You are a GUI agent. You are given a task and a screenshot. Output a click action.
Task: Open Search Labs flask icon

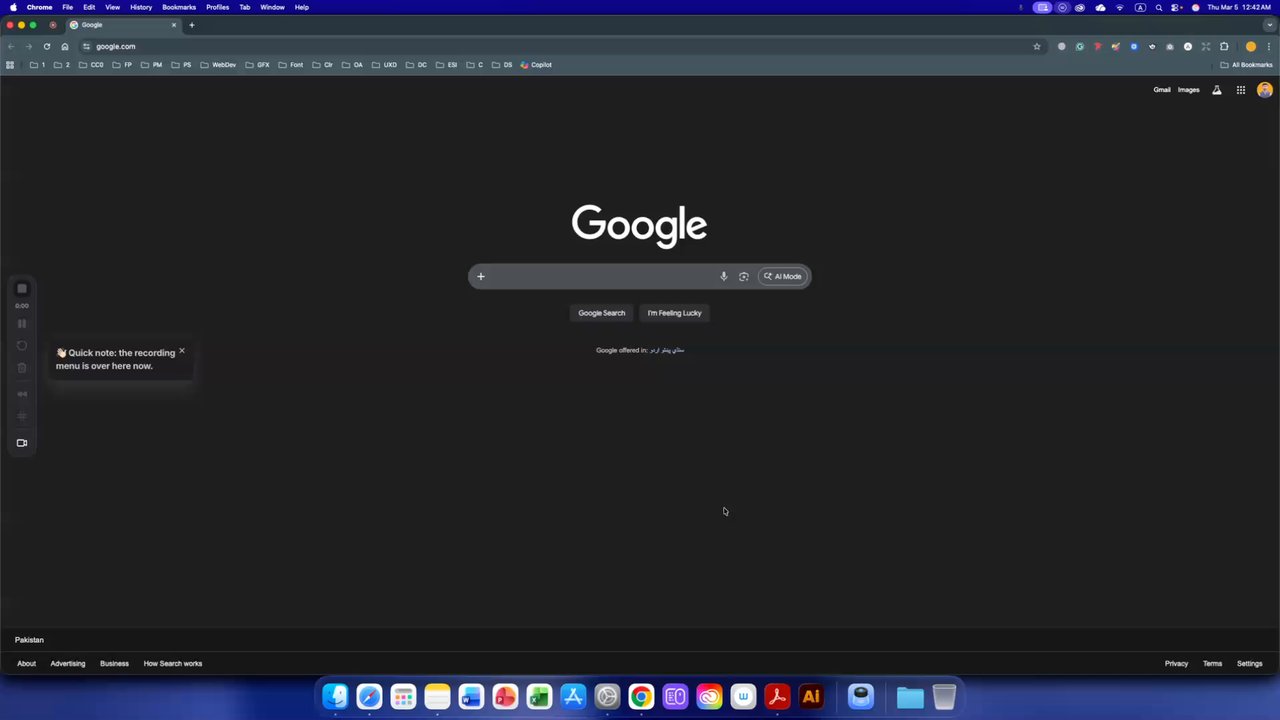(x=1216, y=90)
